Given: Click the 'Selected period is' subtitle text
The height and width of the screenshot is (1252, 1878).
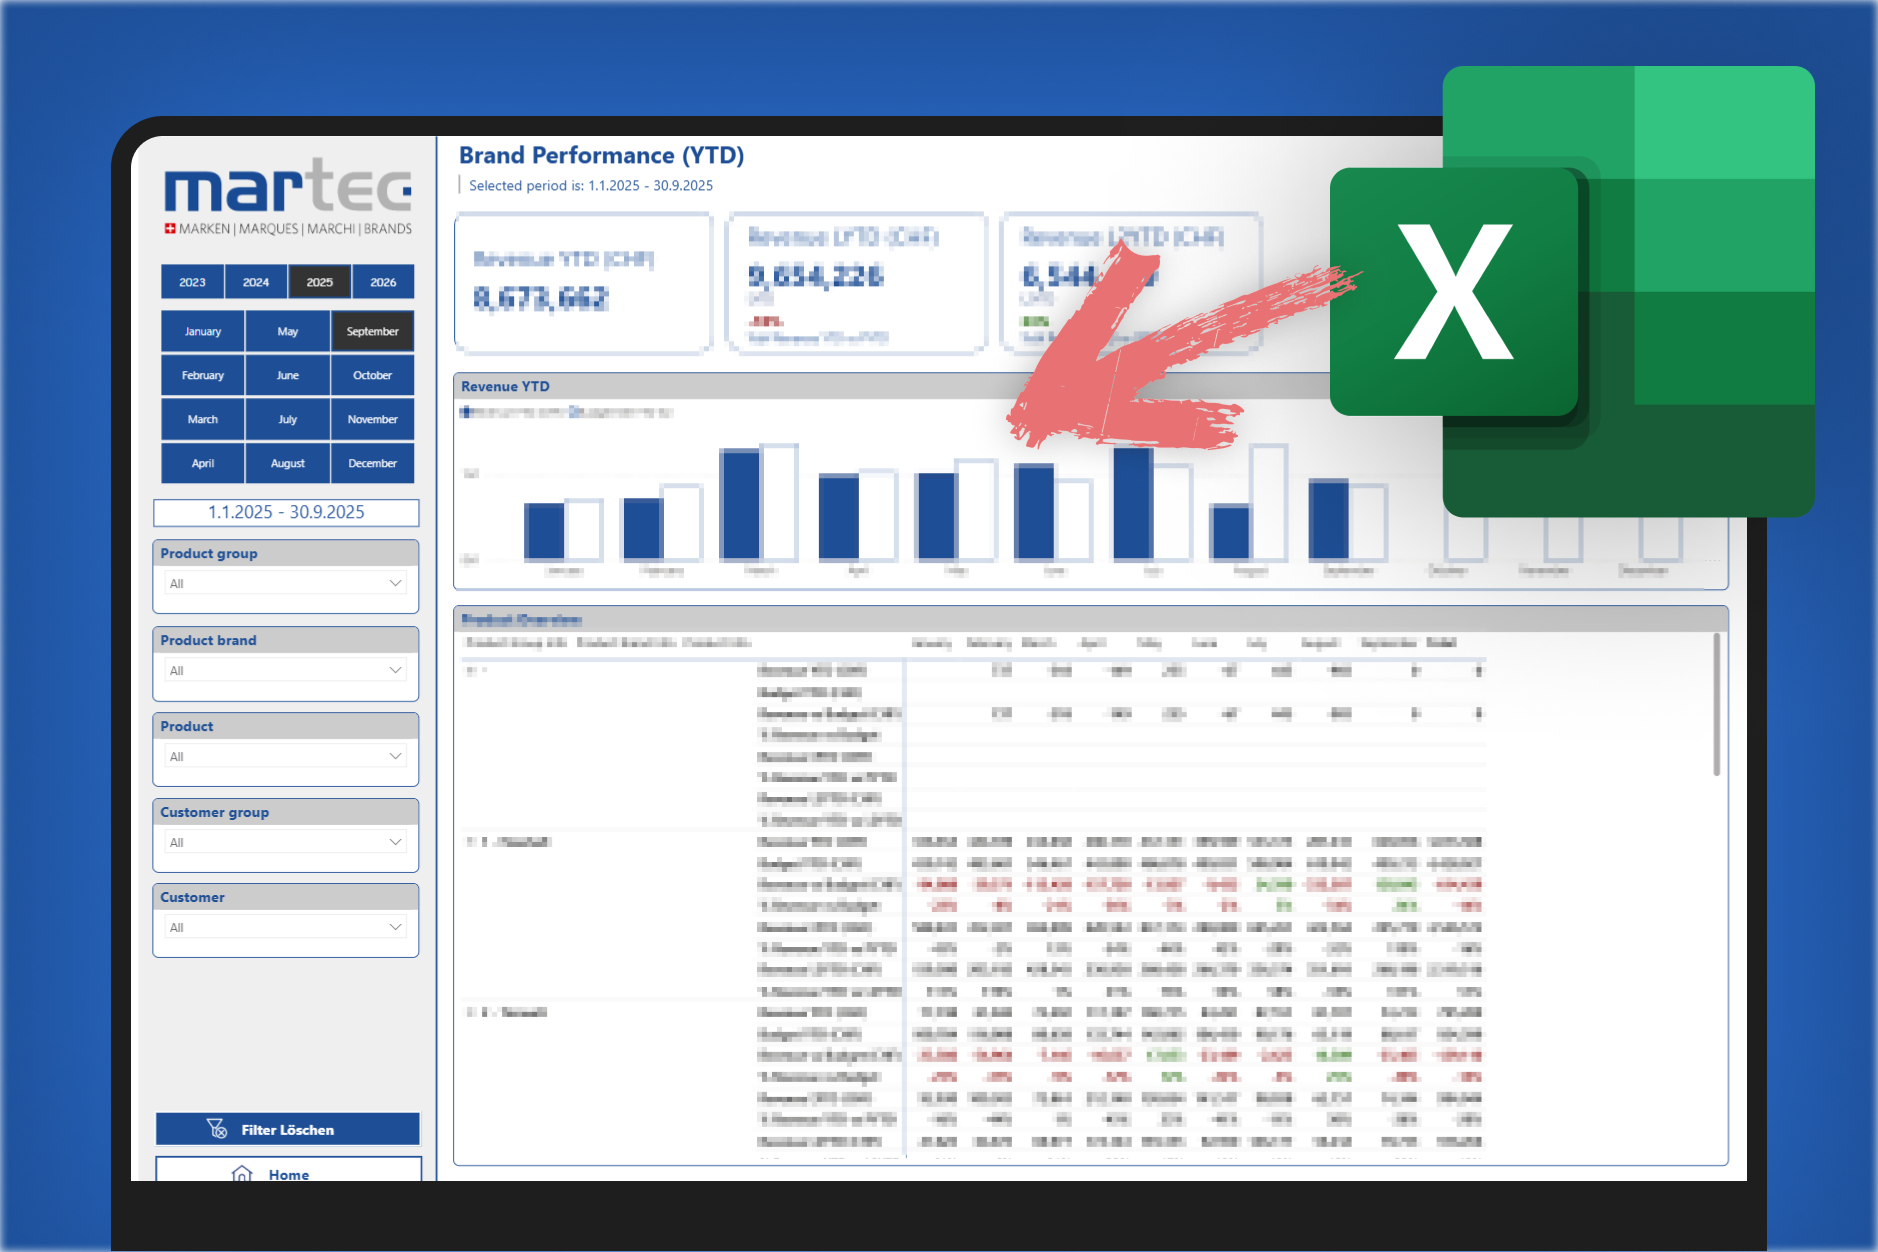Looking at the screenshot, I should [x=590, y=186].
